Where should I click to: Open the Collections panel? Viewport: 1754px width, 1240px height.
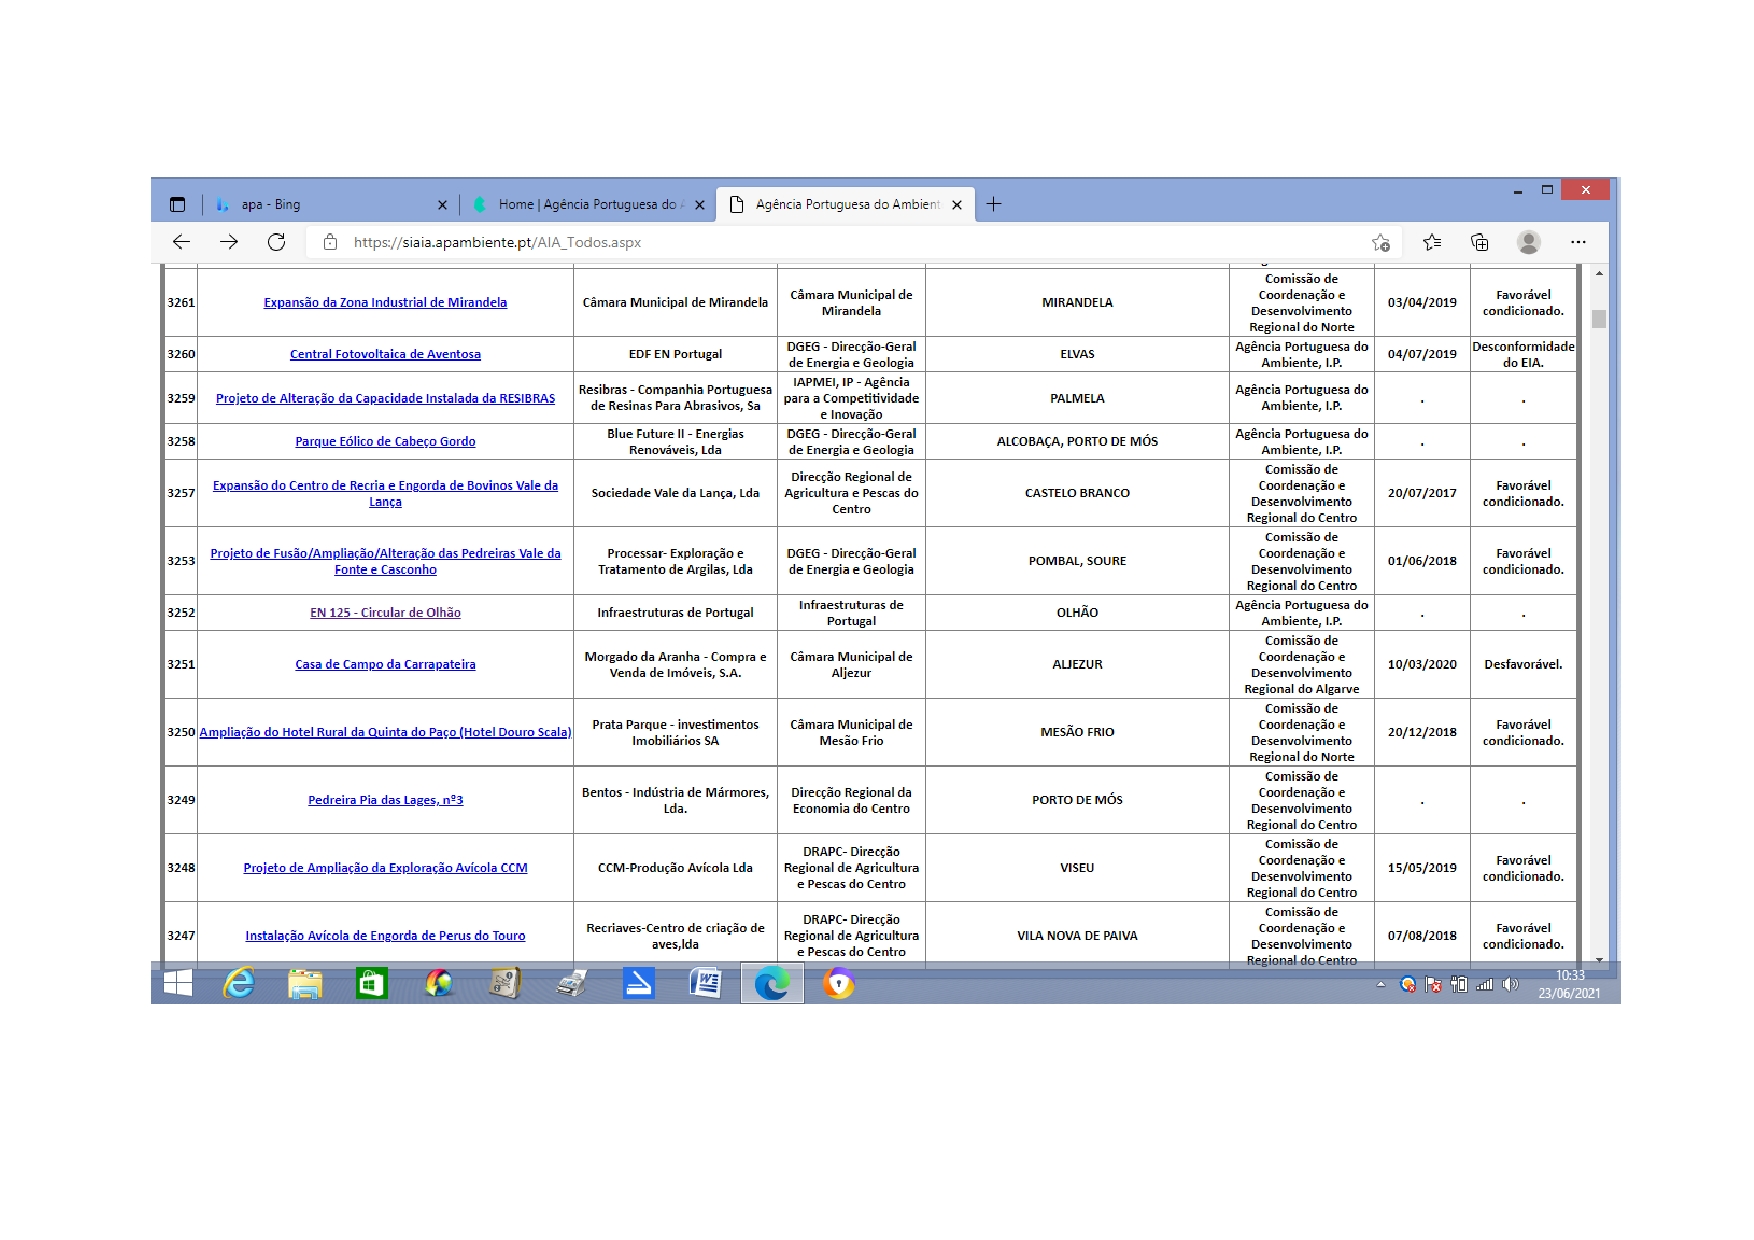pyautogui.click(x=1480, y=242)
